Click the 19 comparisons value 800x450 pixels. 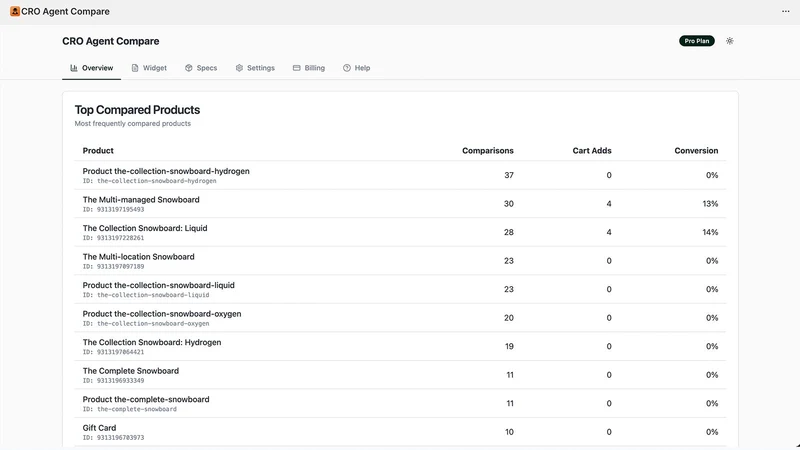509,346
